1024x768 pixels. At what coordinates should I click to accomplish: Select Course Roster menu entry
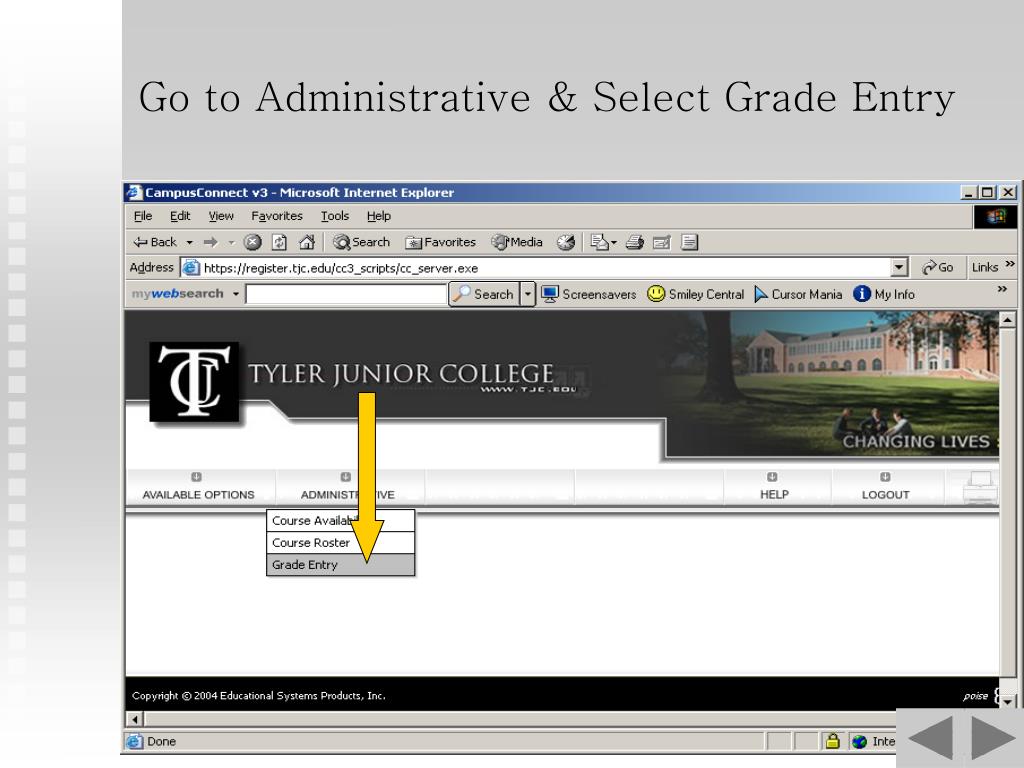pyautogui.click(x=340, y=543)
